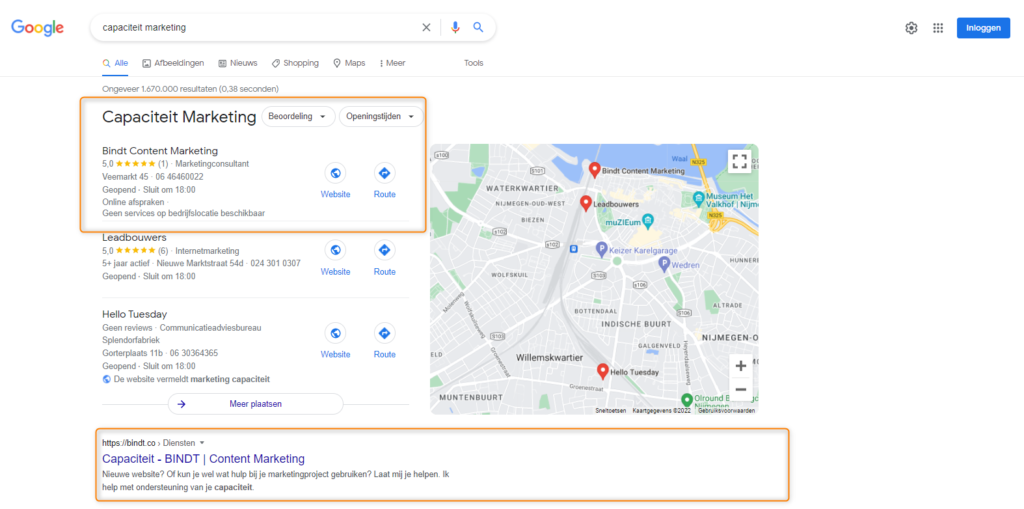Open the Hello Tuesday listing title
This screenshot has width=1024, height=509.
point(135,314)
